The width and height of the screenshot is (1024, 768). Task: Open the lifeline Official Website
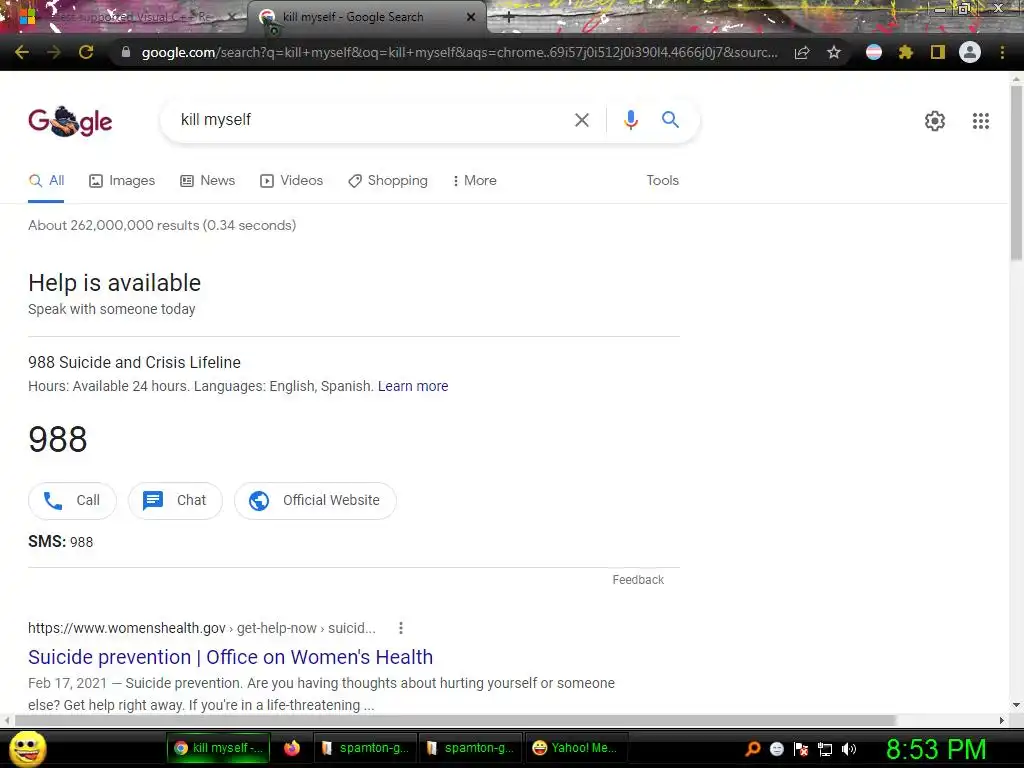315,501
